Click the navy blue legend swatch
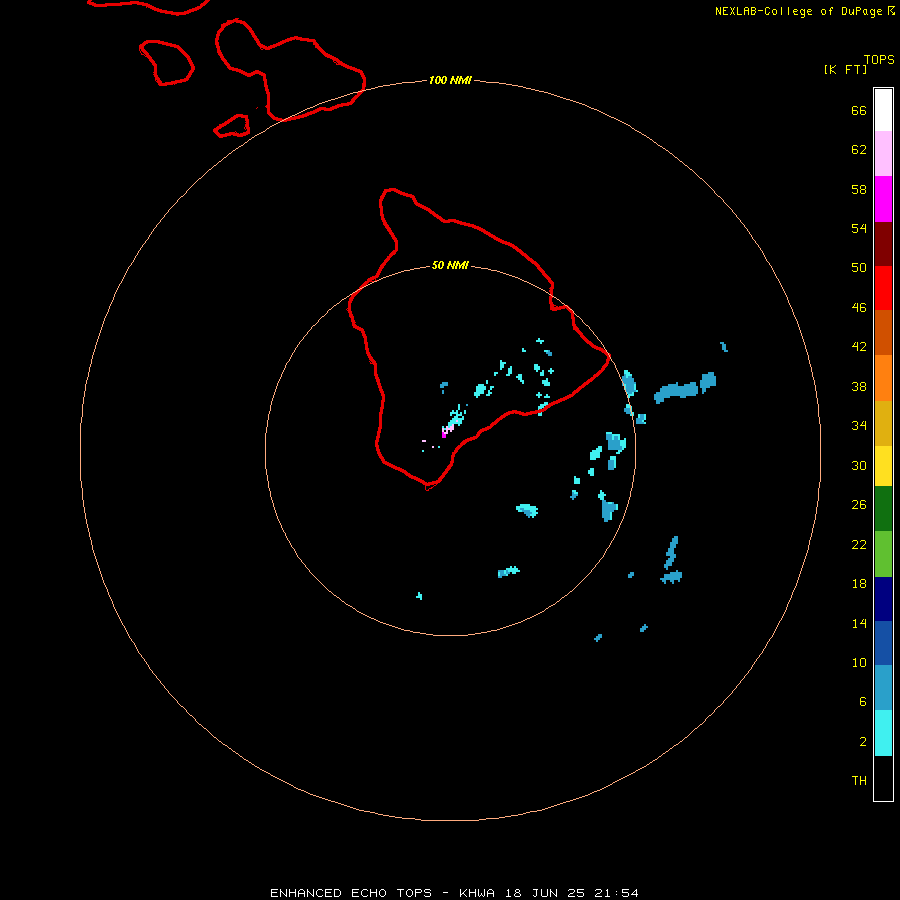This screenshot has height=900, width=900. 883,599
